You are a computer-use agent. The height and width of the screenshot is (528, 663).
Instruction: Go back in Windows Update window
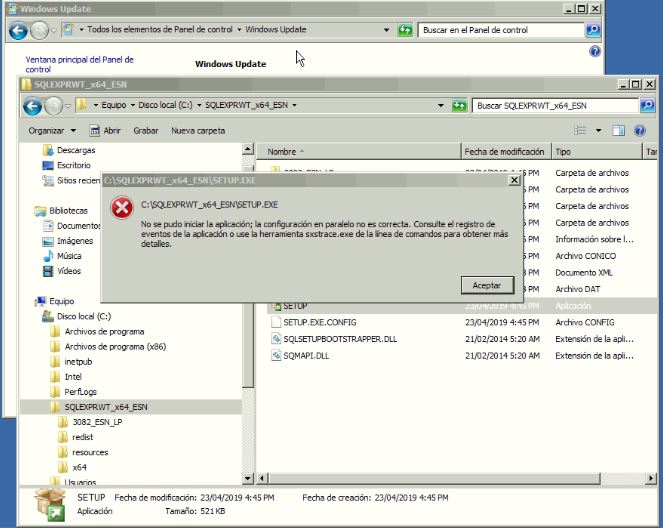click(x=18, y=31)
